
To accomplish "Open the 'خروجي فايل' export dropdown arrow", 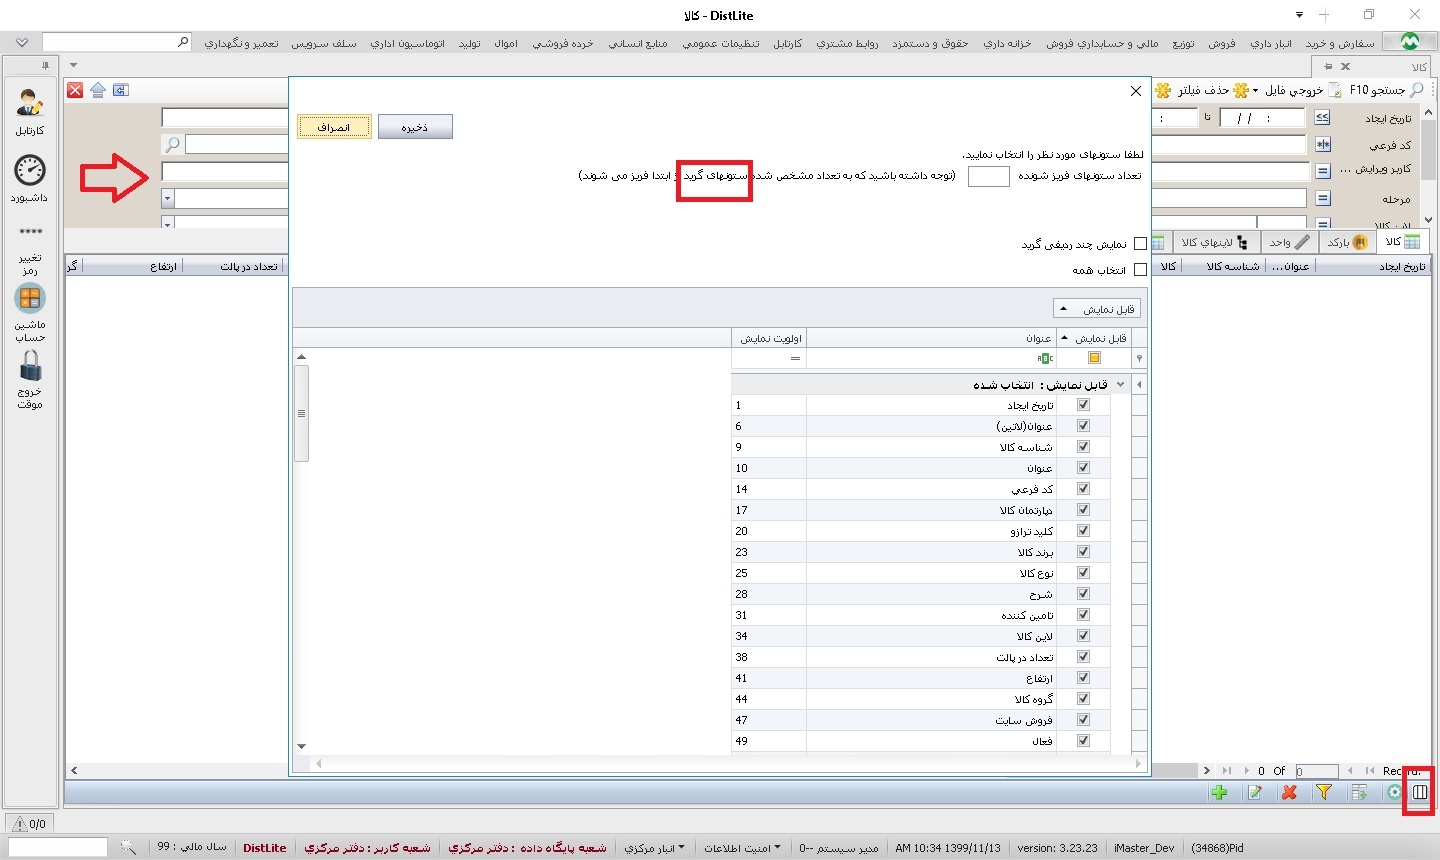I will point(1256,91).
